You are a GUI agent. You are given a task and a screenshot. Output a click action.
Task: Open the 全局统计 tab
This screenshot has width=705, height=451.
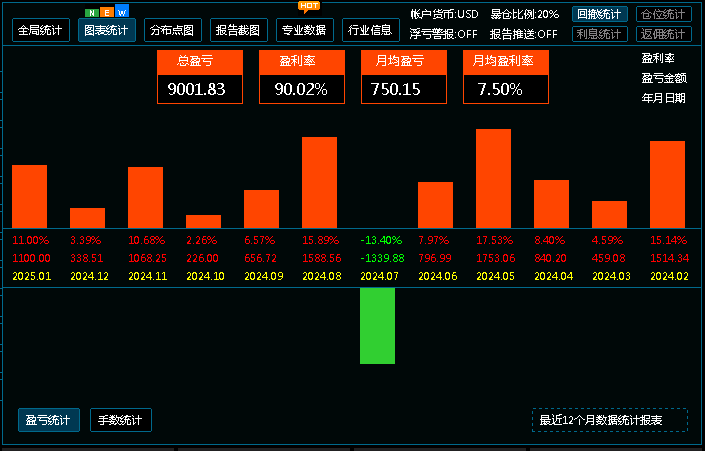[41, 30]
